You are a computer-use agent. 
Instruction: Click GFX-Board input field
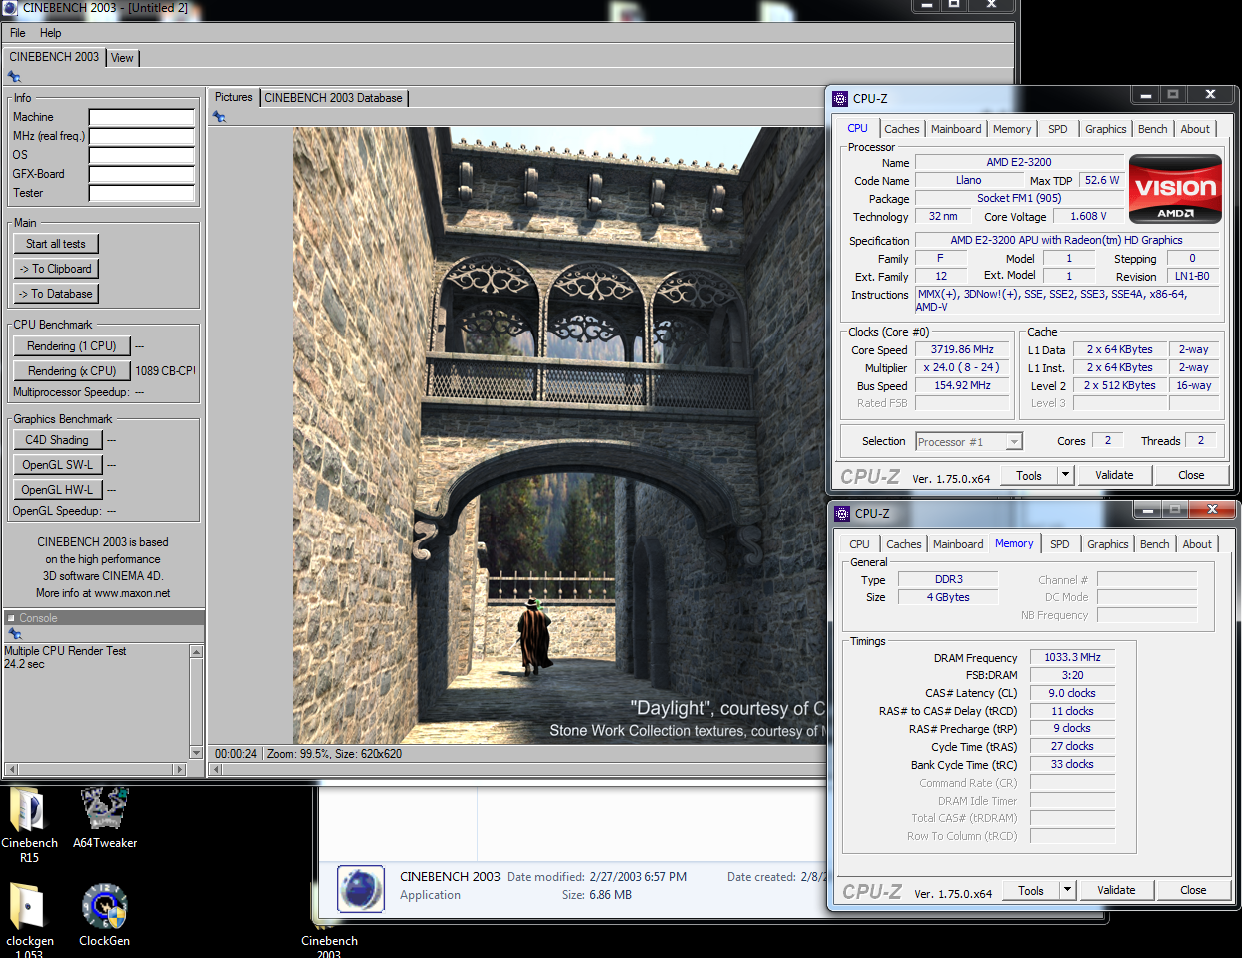142,174
